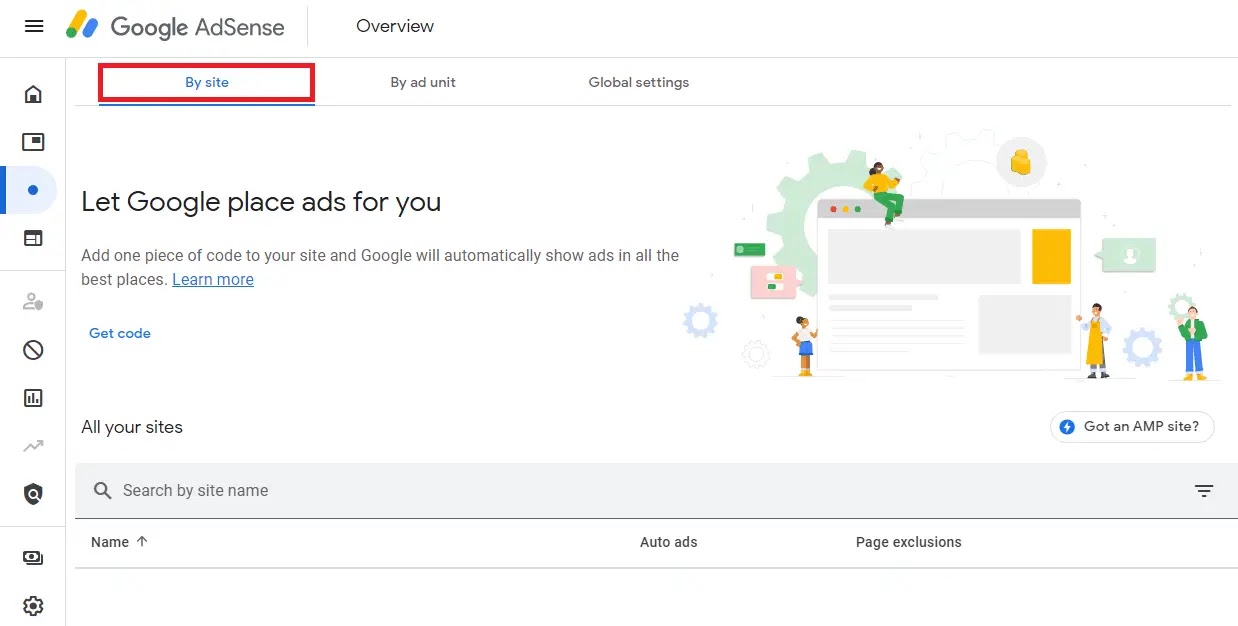Screen dimensions: 1238x626
Task: Open Optimization trending-arrow sidebar icon
Action: coord(33,446)
